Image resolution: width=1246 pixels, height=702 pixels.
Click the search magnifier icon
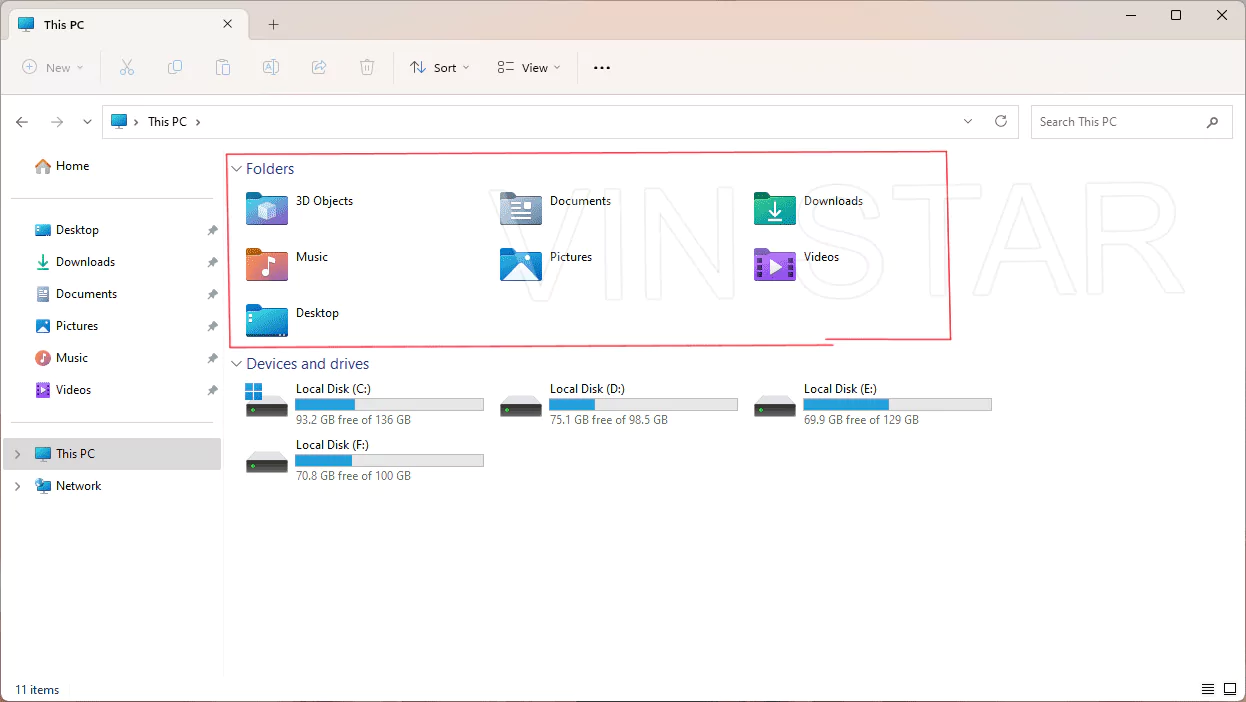(1213, 122)
